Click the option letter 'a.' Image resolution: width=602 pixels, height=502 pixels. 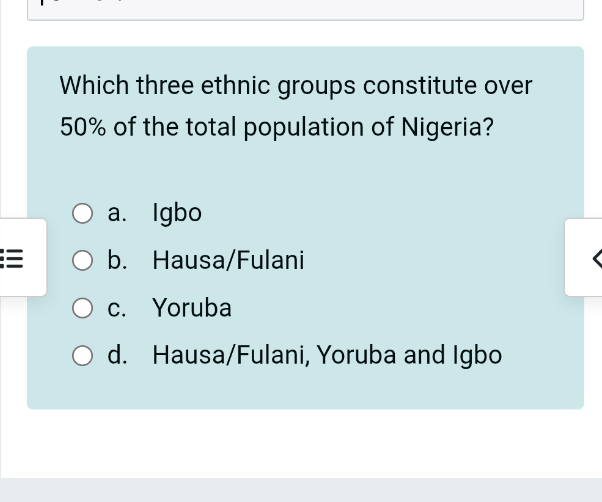118,213
